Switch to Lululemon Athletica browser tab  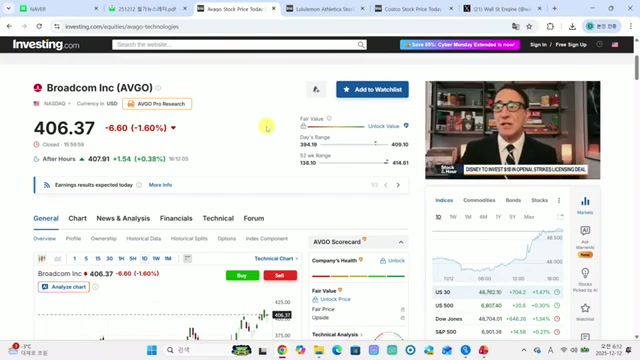325,9
